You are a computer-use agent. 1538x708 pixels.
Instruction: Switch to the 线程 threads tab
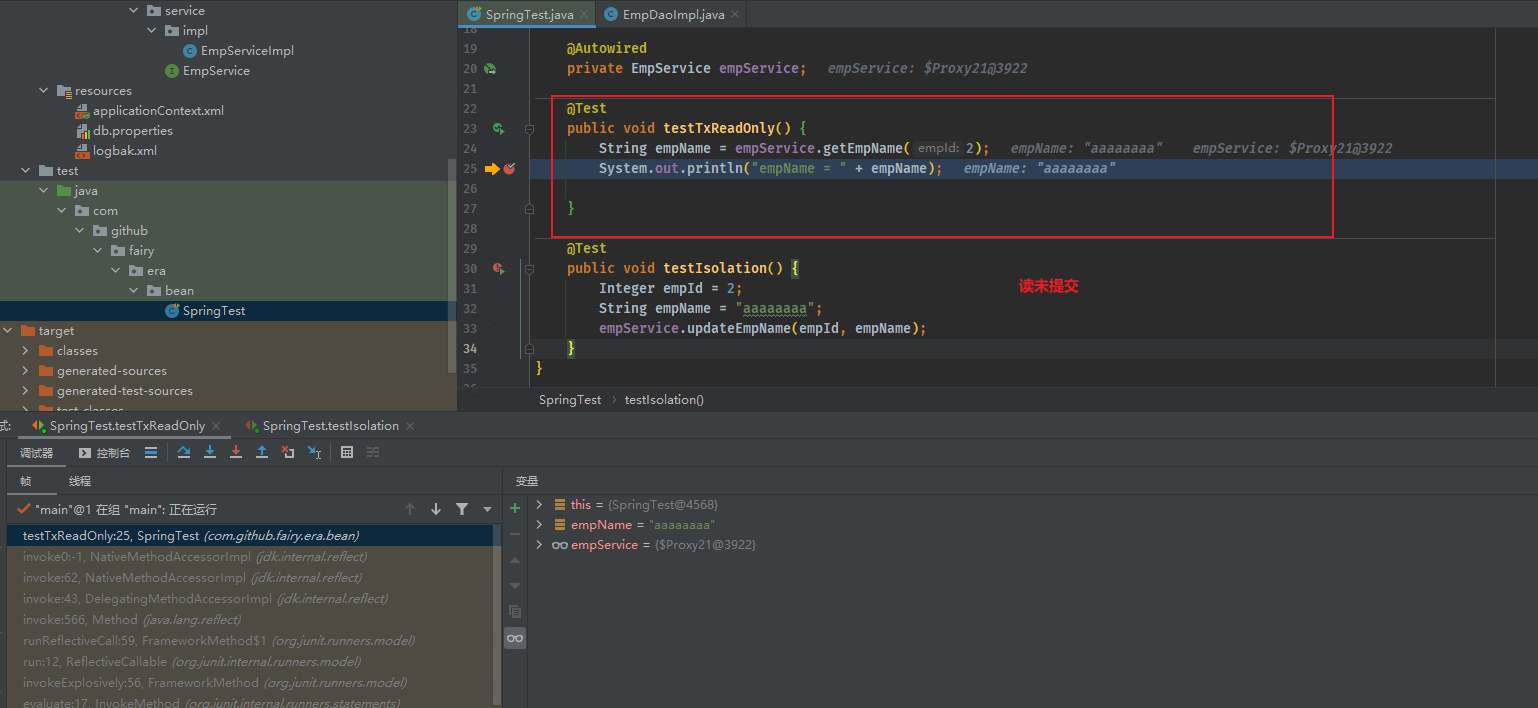[x=80, y=481]
